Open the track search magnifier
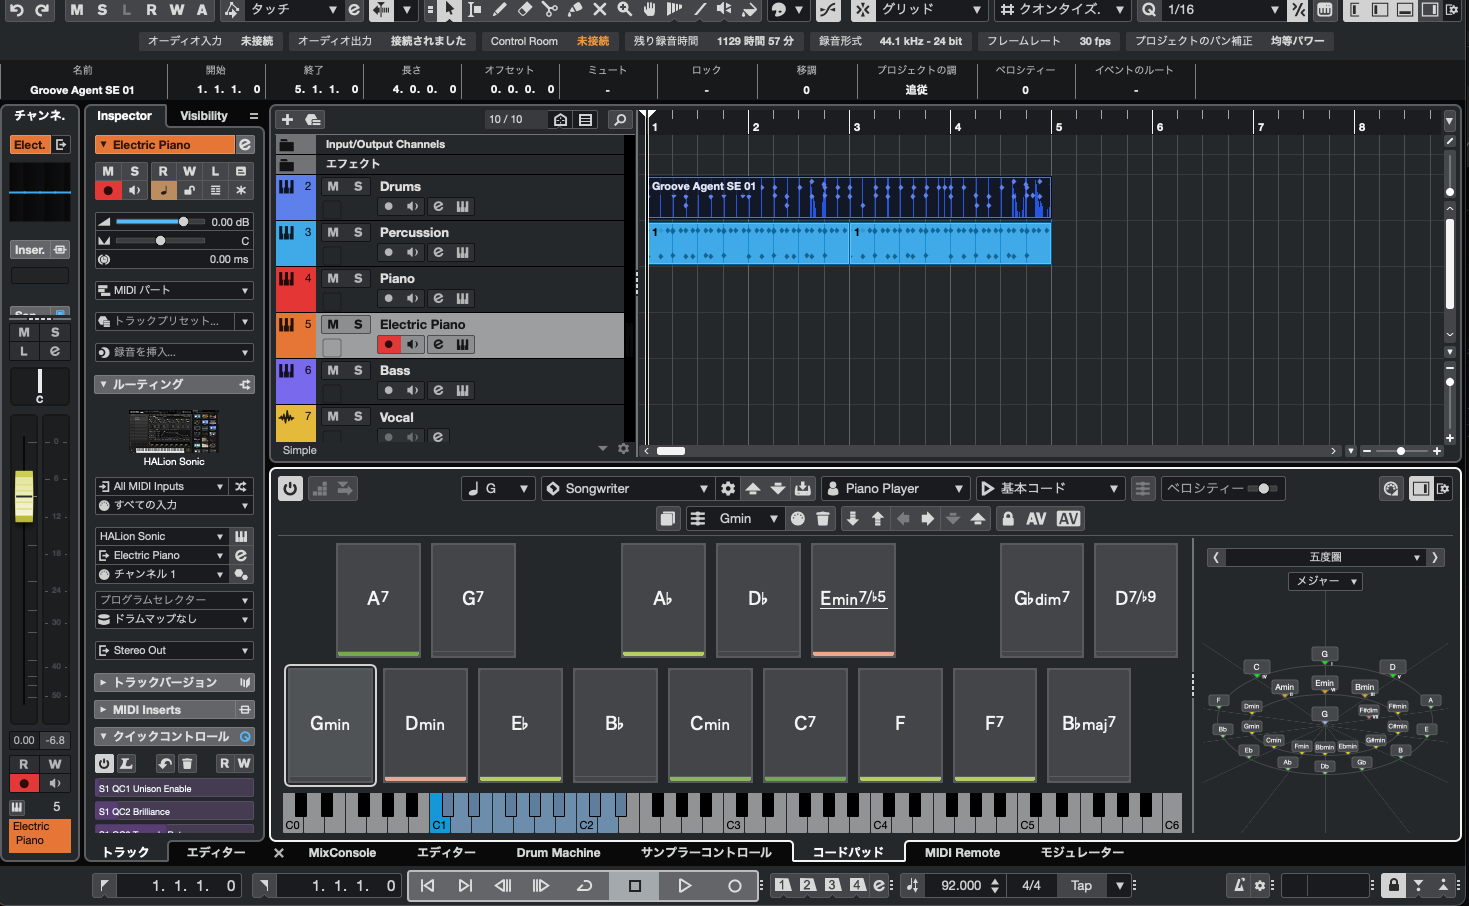Image resolution: width=1469 pixels, height=906 pixels. point(620,119)
